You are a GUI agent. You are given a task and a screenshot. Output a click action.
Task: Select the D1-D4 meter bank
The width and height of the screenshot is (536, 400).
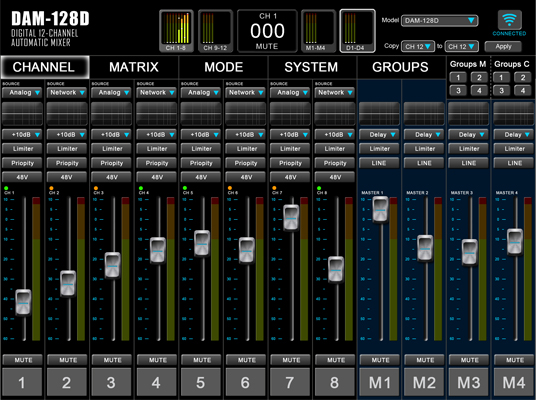tap(357, 31)
